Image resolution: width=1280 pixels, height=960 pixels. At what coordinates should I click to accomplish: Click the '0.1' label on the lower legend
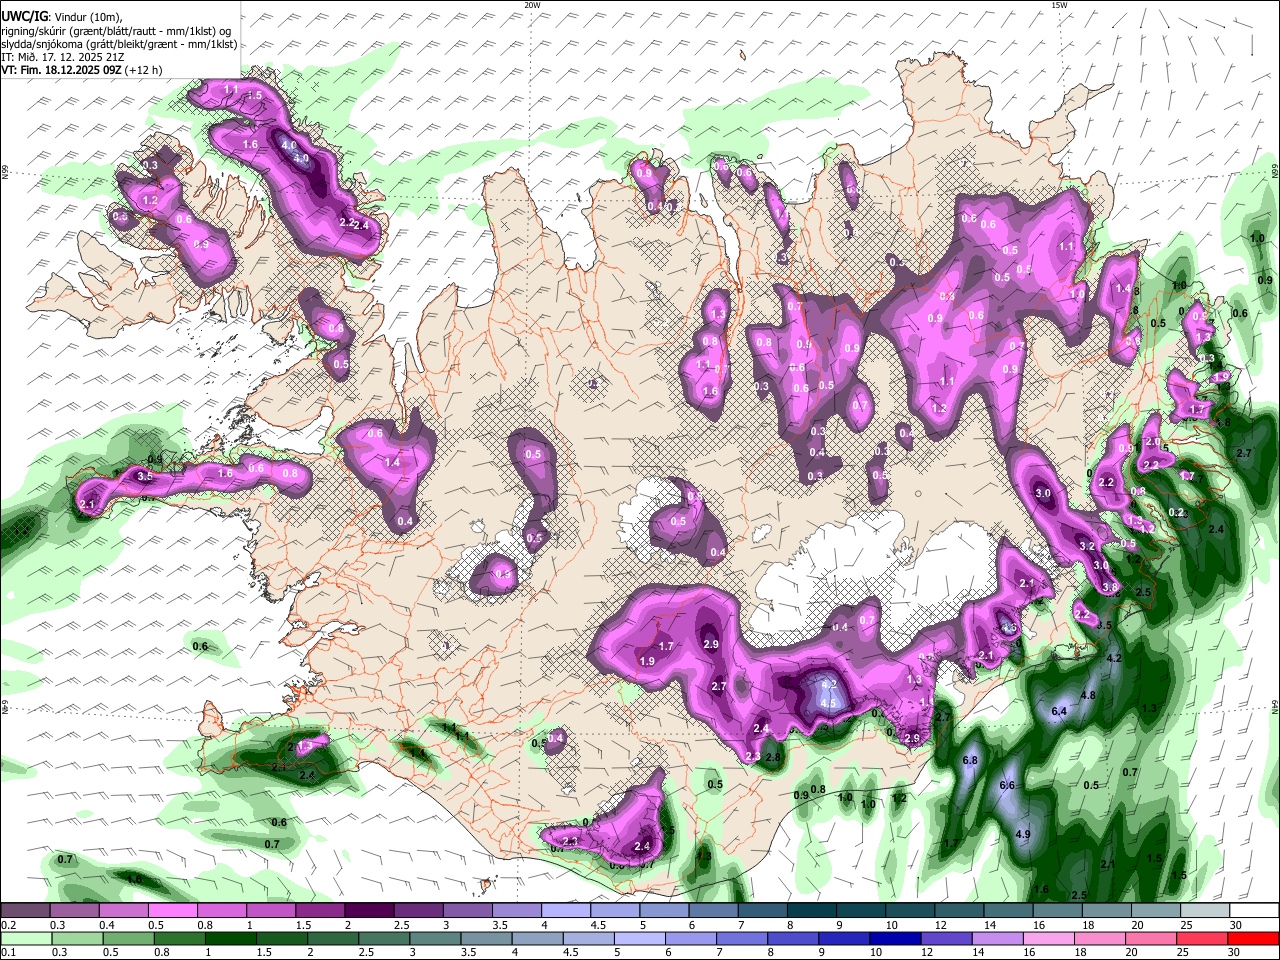click(9, 952)
